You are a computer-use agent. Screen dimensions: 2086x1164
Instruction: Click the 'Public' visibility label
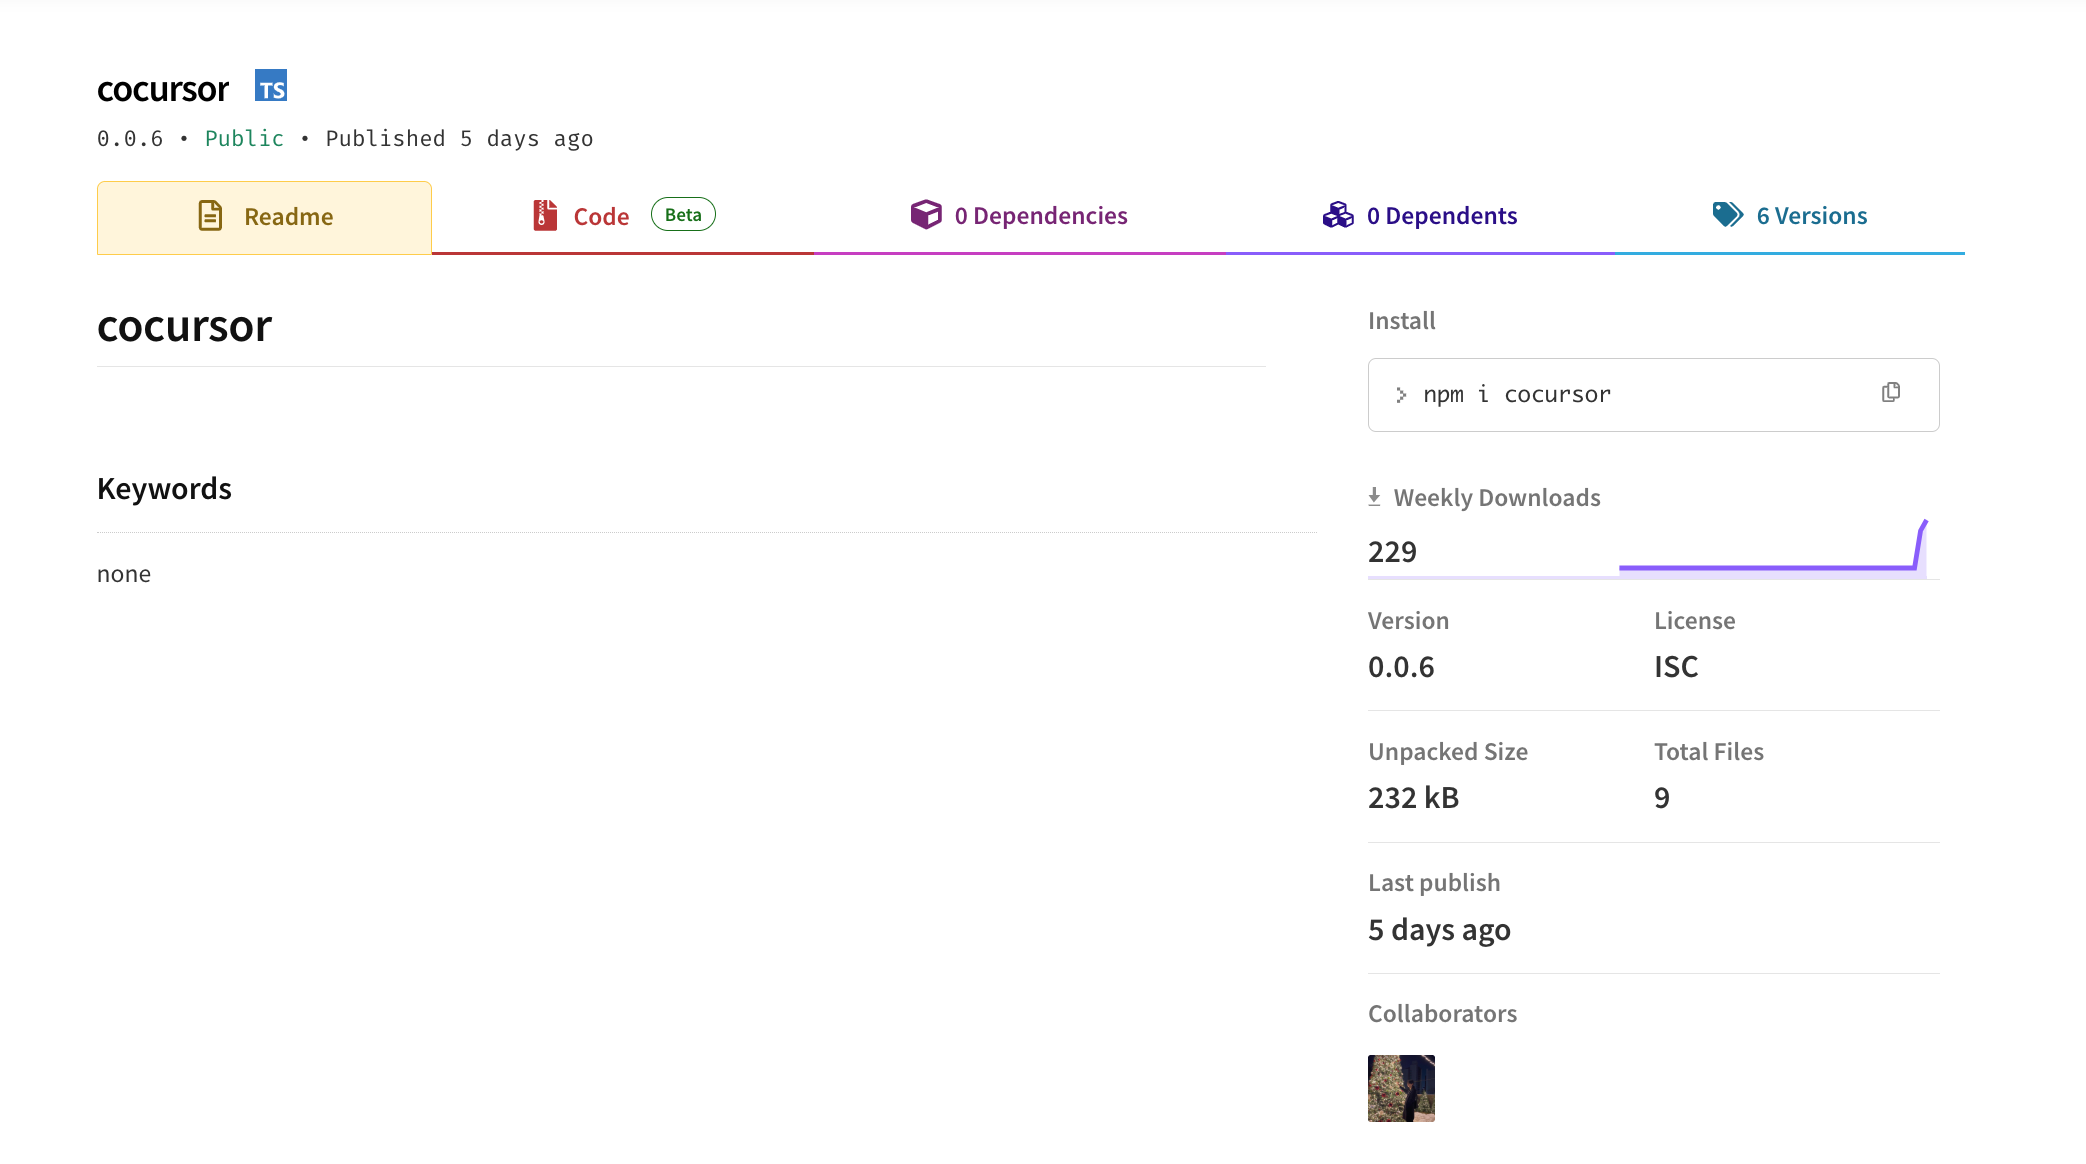tap(244, 139)
